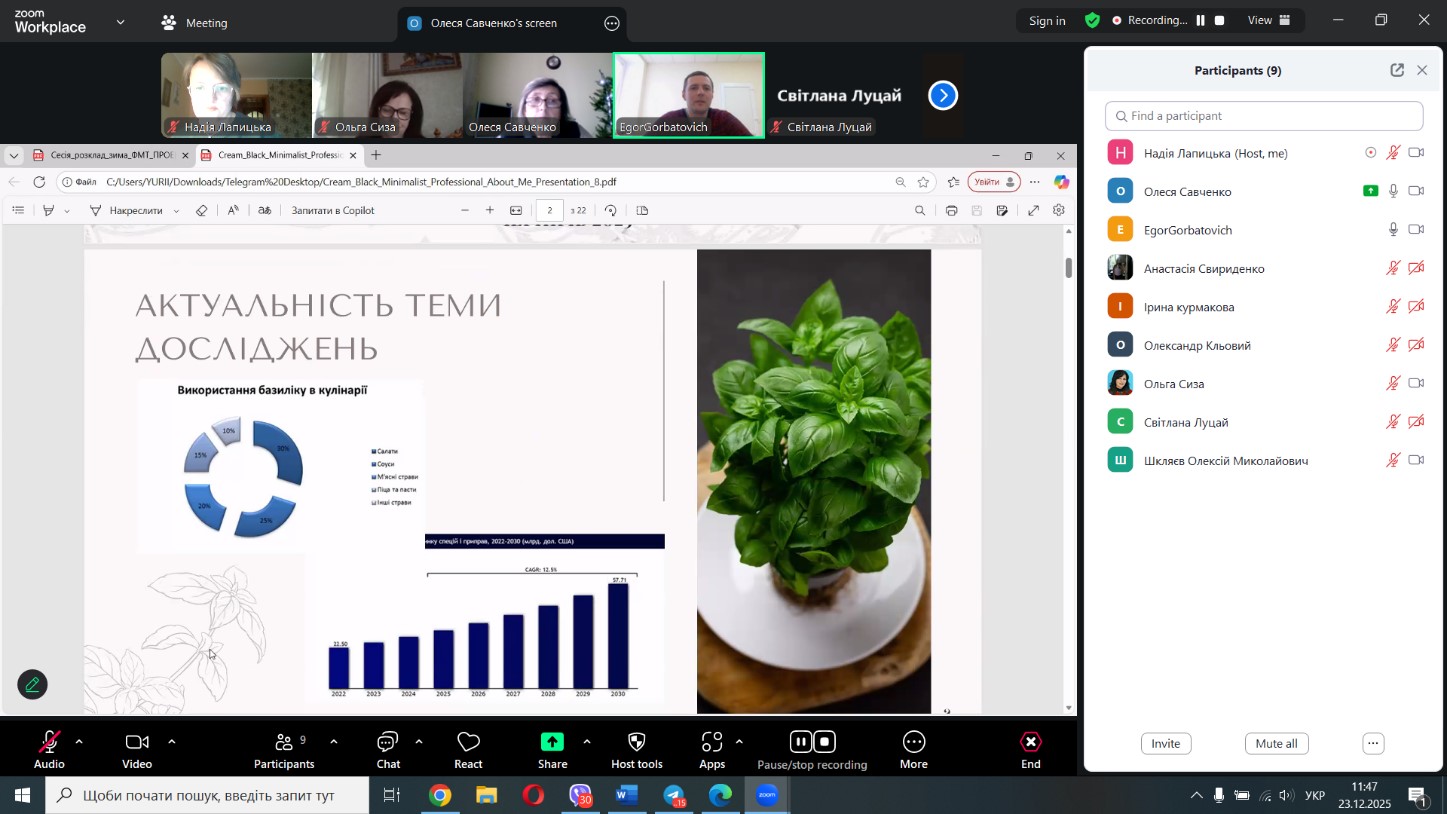Click the annotation pencil button
The image size is (1447, 814).
(33, 685)
